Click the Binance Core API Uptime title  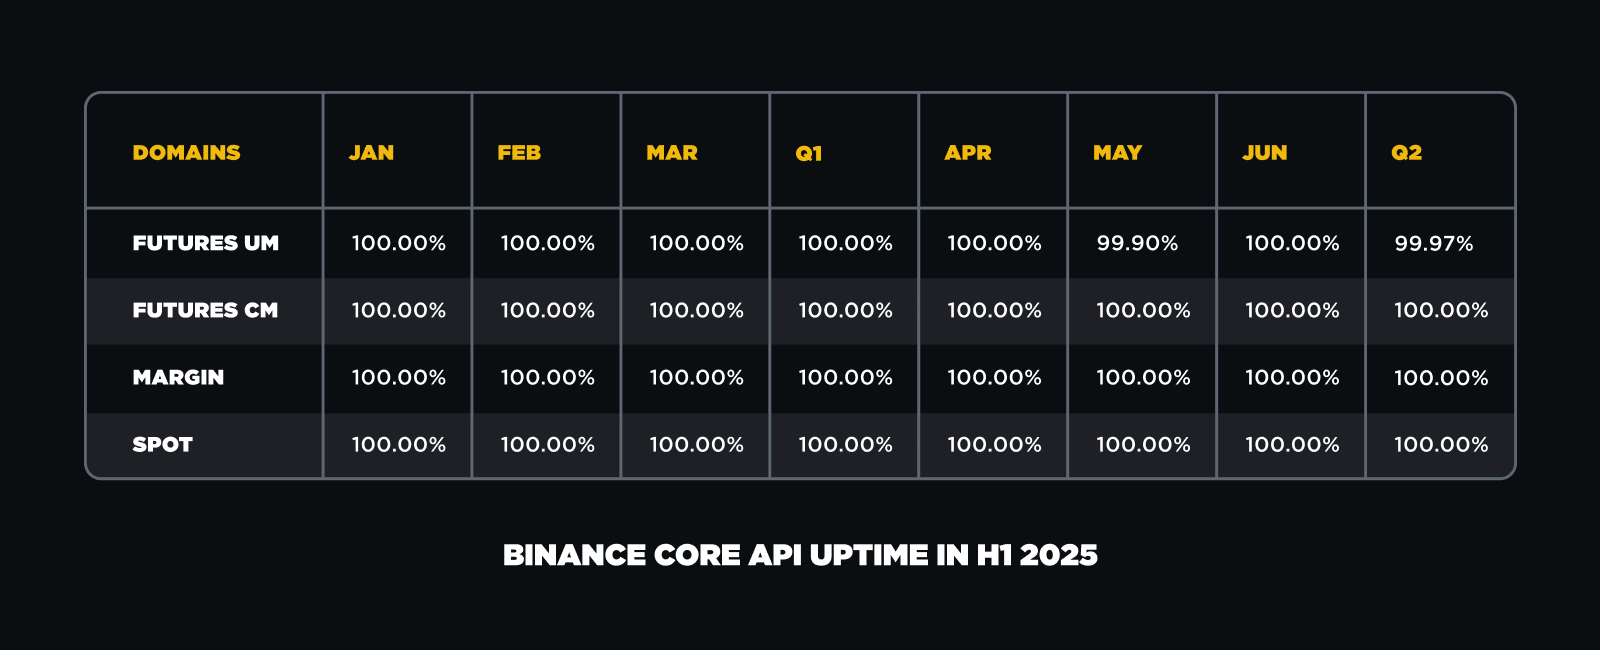tap(800, 555)
